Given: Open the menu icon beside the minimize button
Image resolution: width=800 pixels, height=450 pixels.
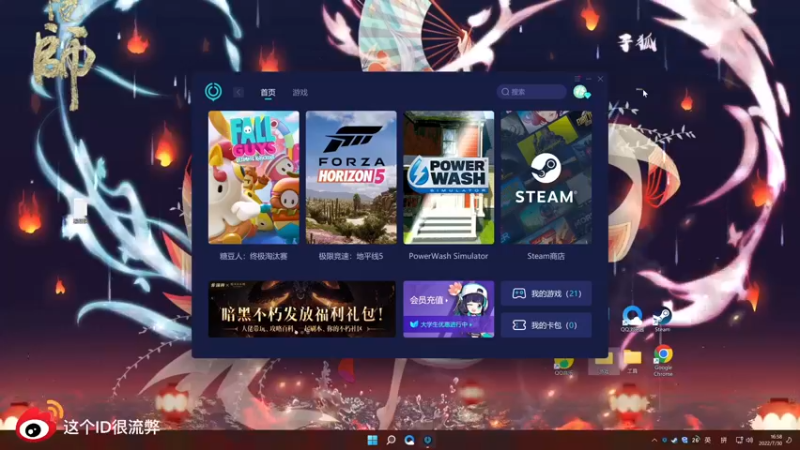Looking at the screenshot, I should tap(577, 79).
